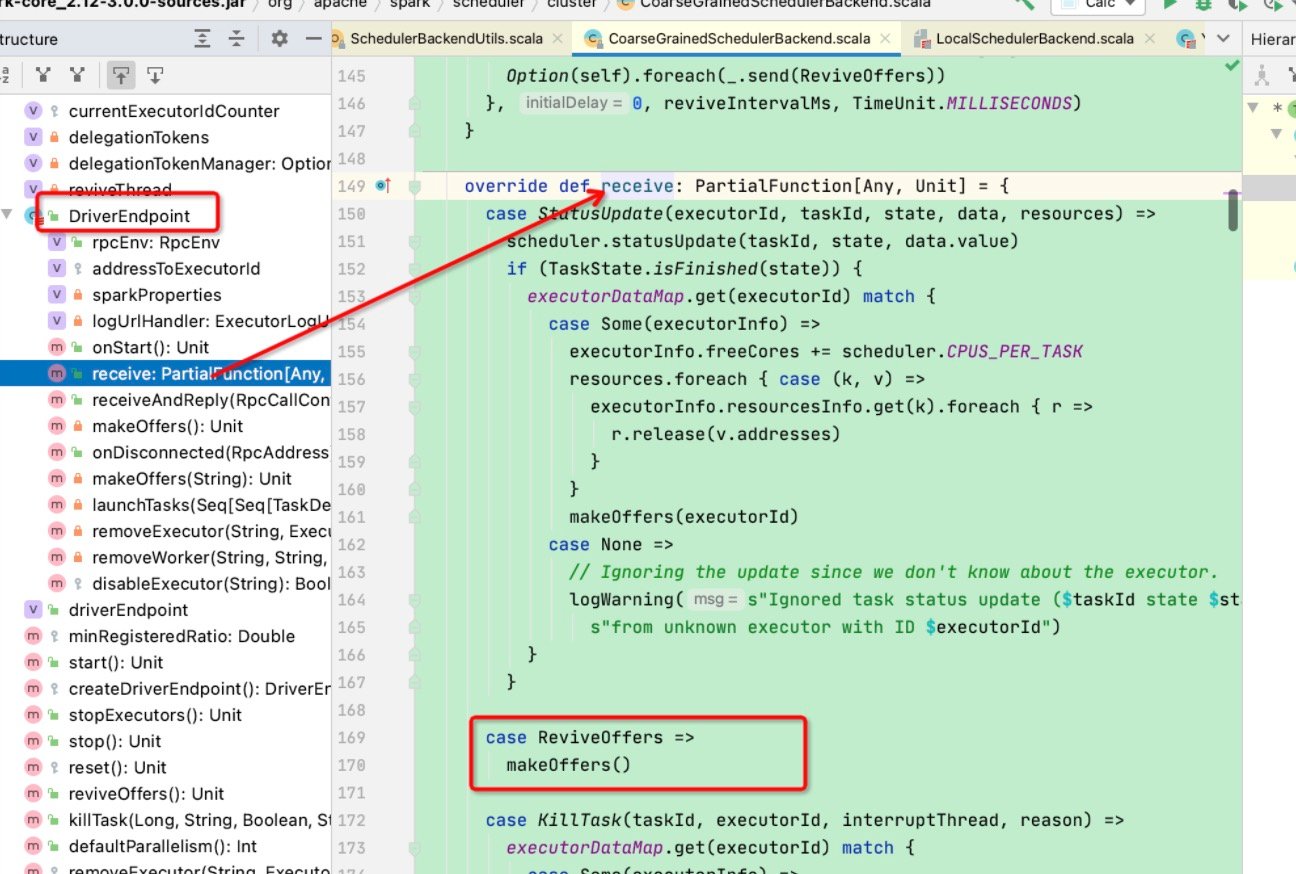Screen dimensions: 1296x874
Task: Select sparkProperties field in Structure
Action: tap(157, 295)
